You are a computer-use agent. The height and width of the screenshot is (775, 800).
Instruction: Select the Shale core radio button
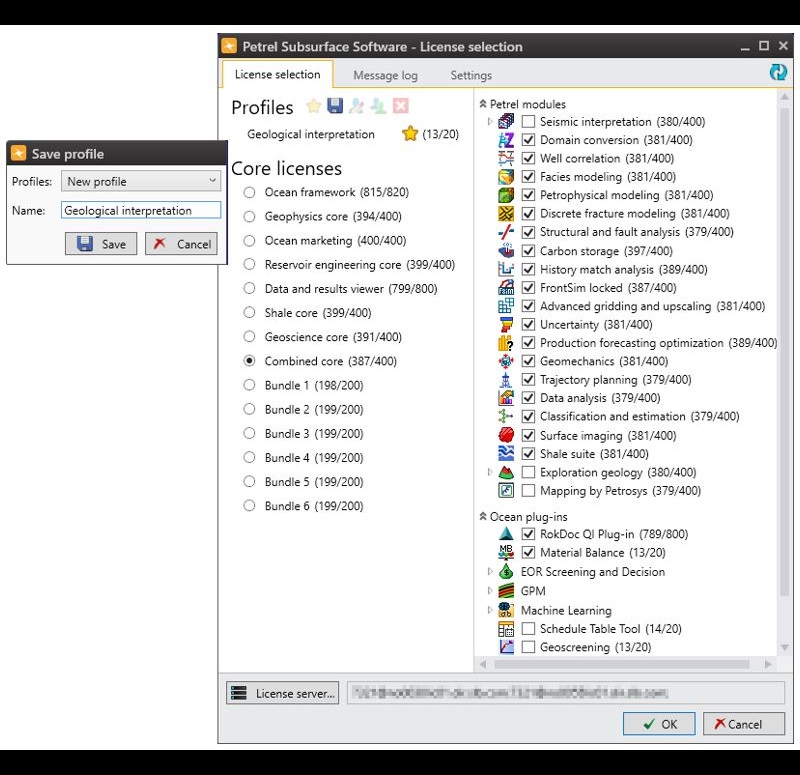pos(249,312)
